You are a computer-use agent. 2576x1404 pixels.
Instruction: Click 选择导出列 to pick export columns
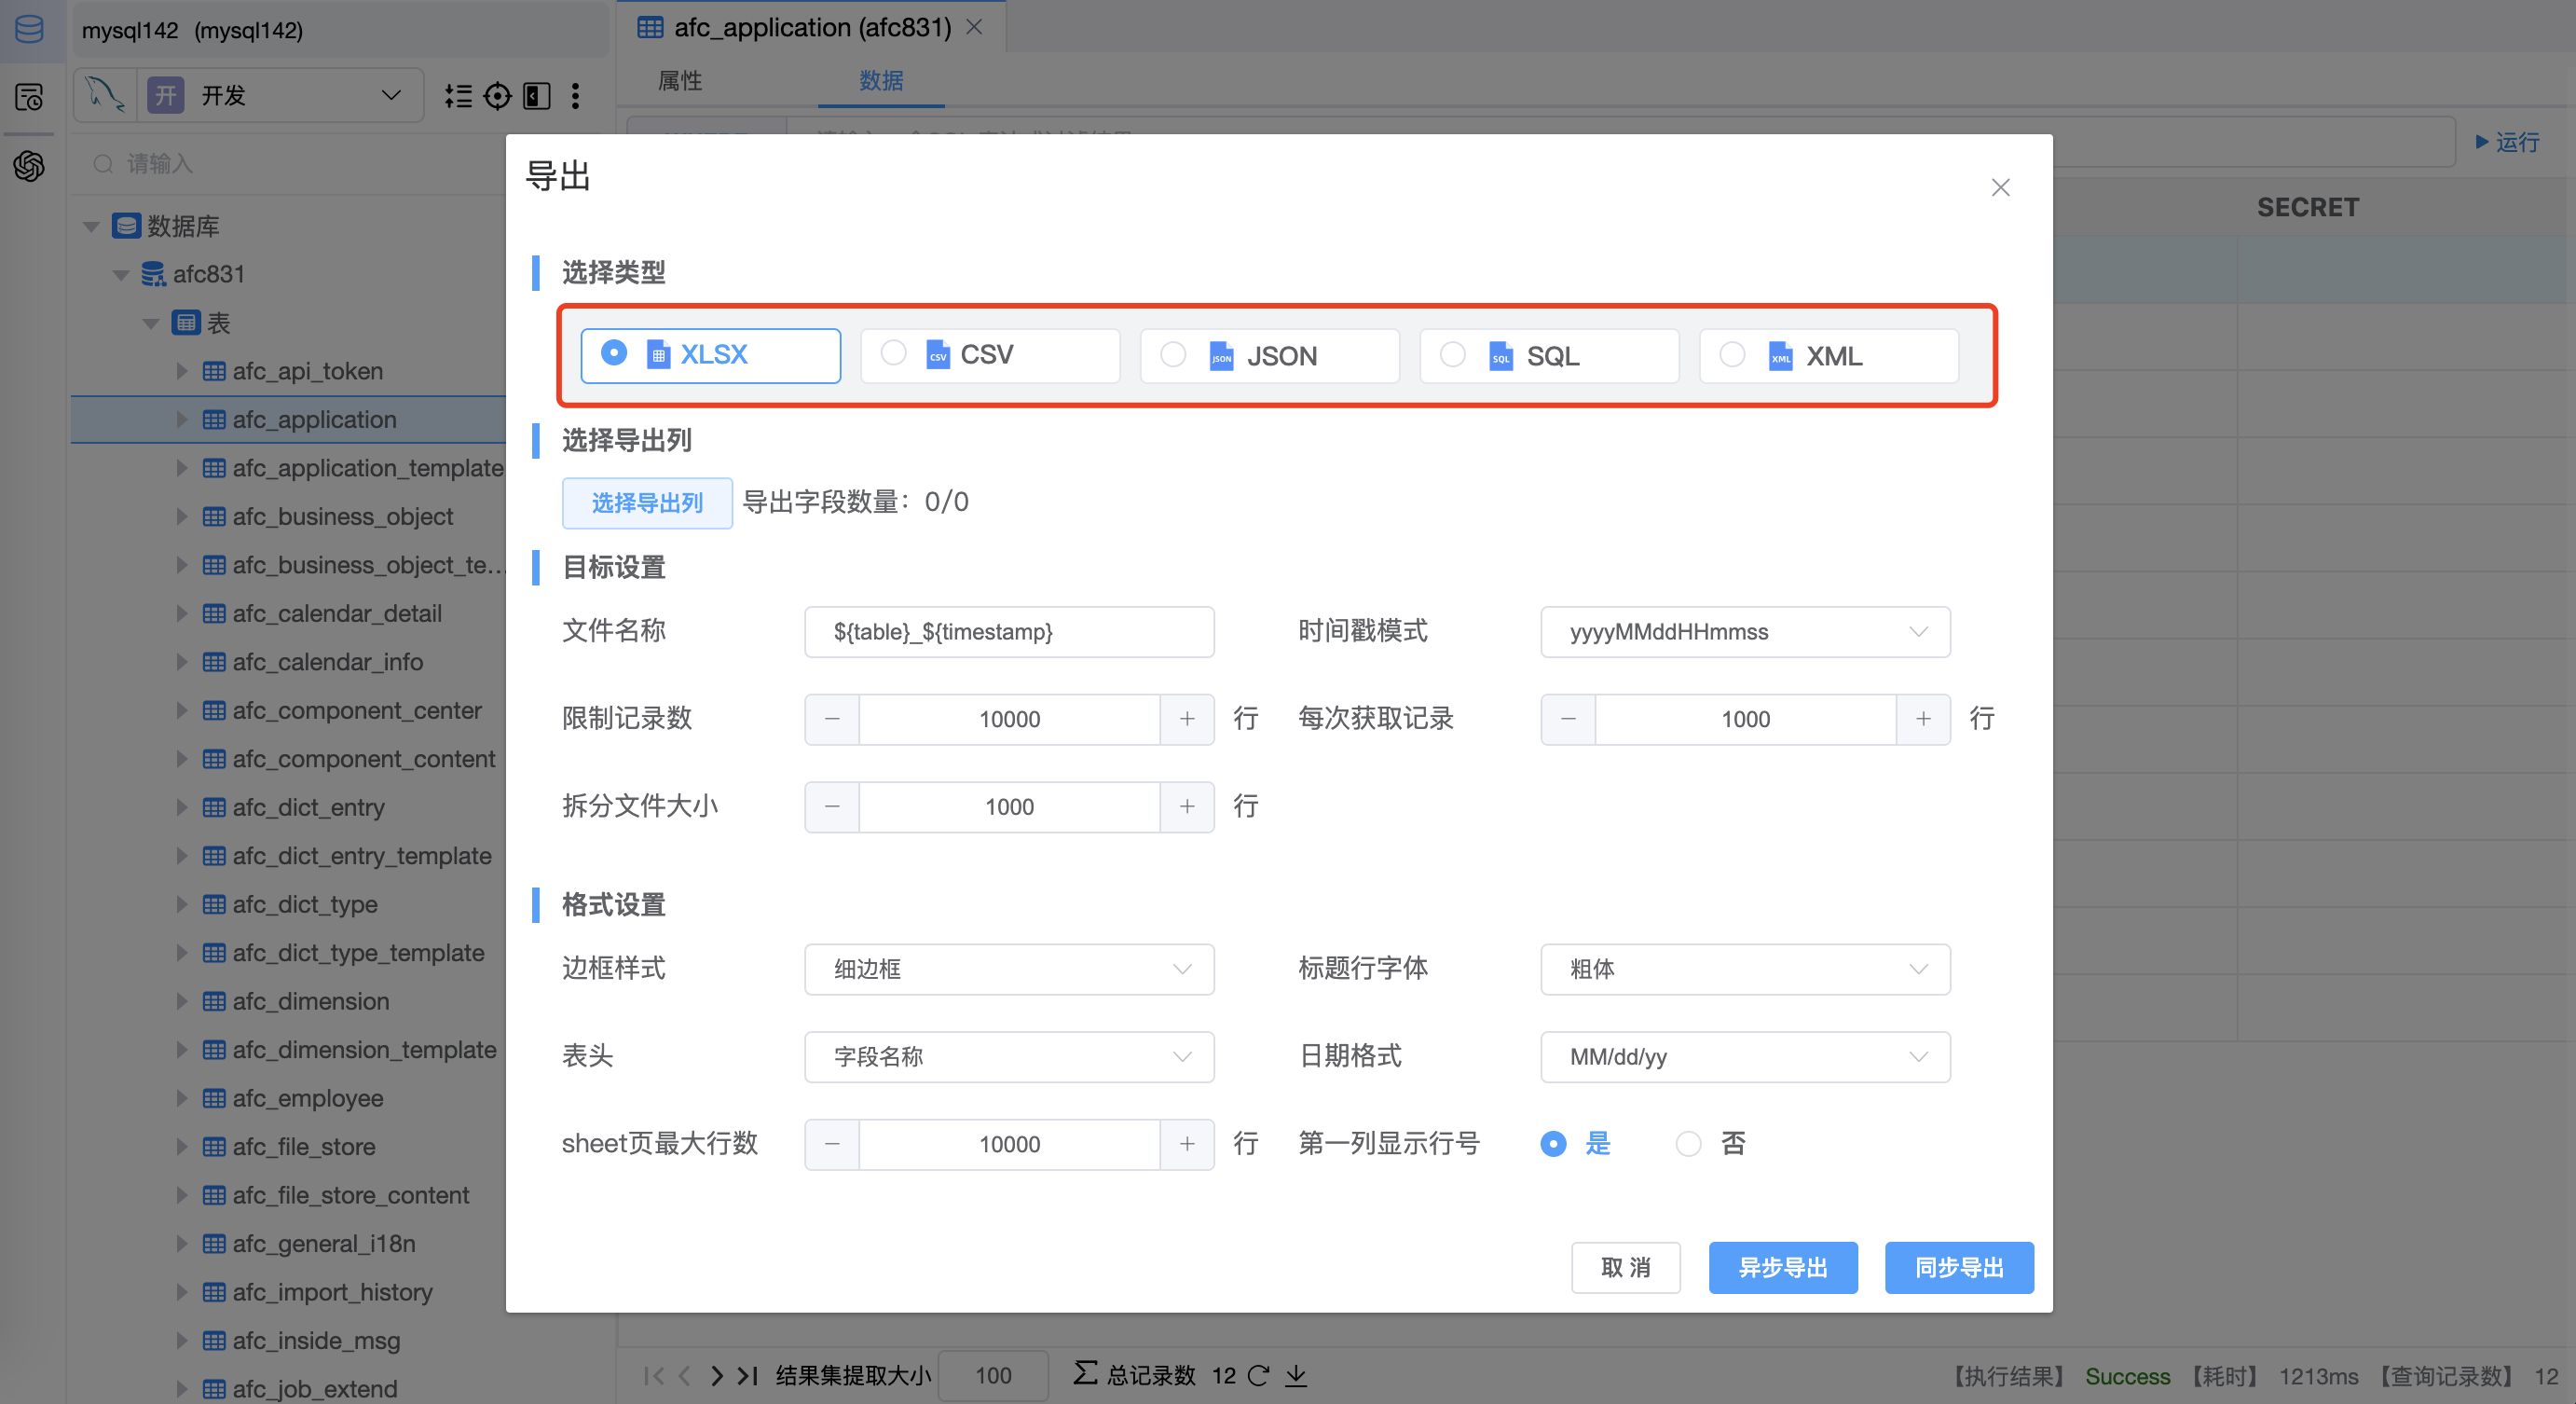(647, 503)
